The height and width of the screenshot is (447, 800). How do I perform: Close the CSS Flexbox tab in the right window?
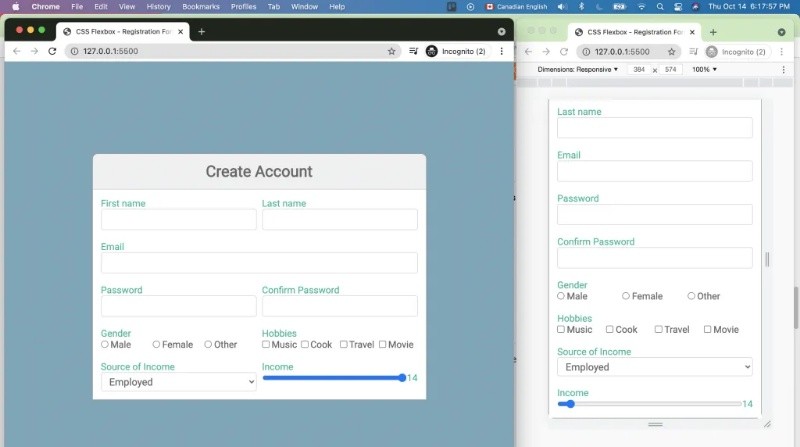(692, 32)
